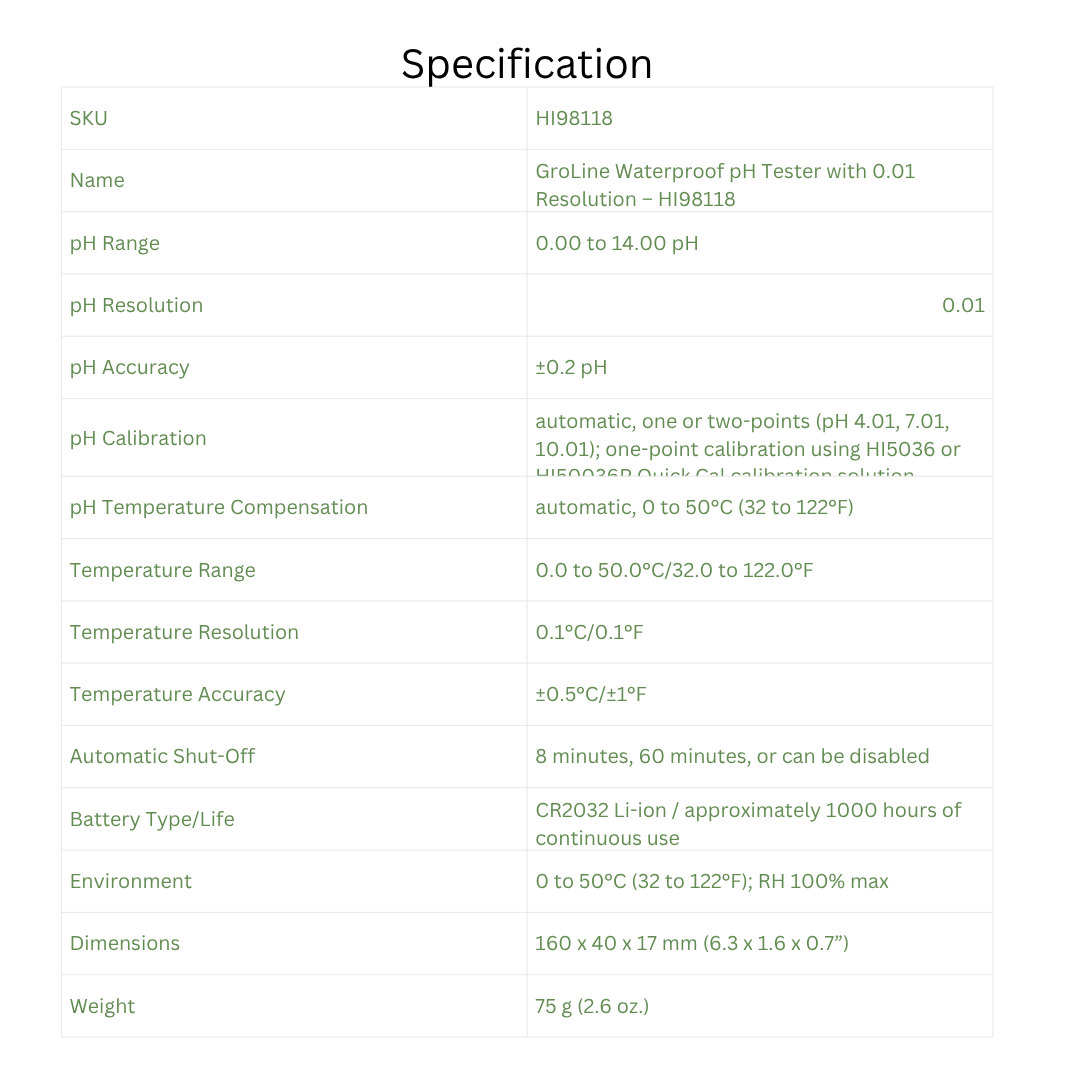Screen dimensions: 1080x1080
Task: Click the 8 minutes, 60 minutes shut-off value
Action: pyautogui.click(x=732, y=756)
